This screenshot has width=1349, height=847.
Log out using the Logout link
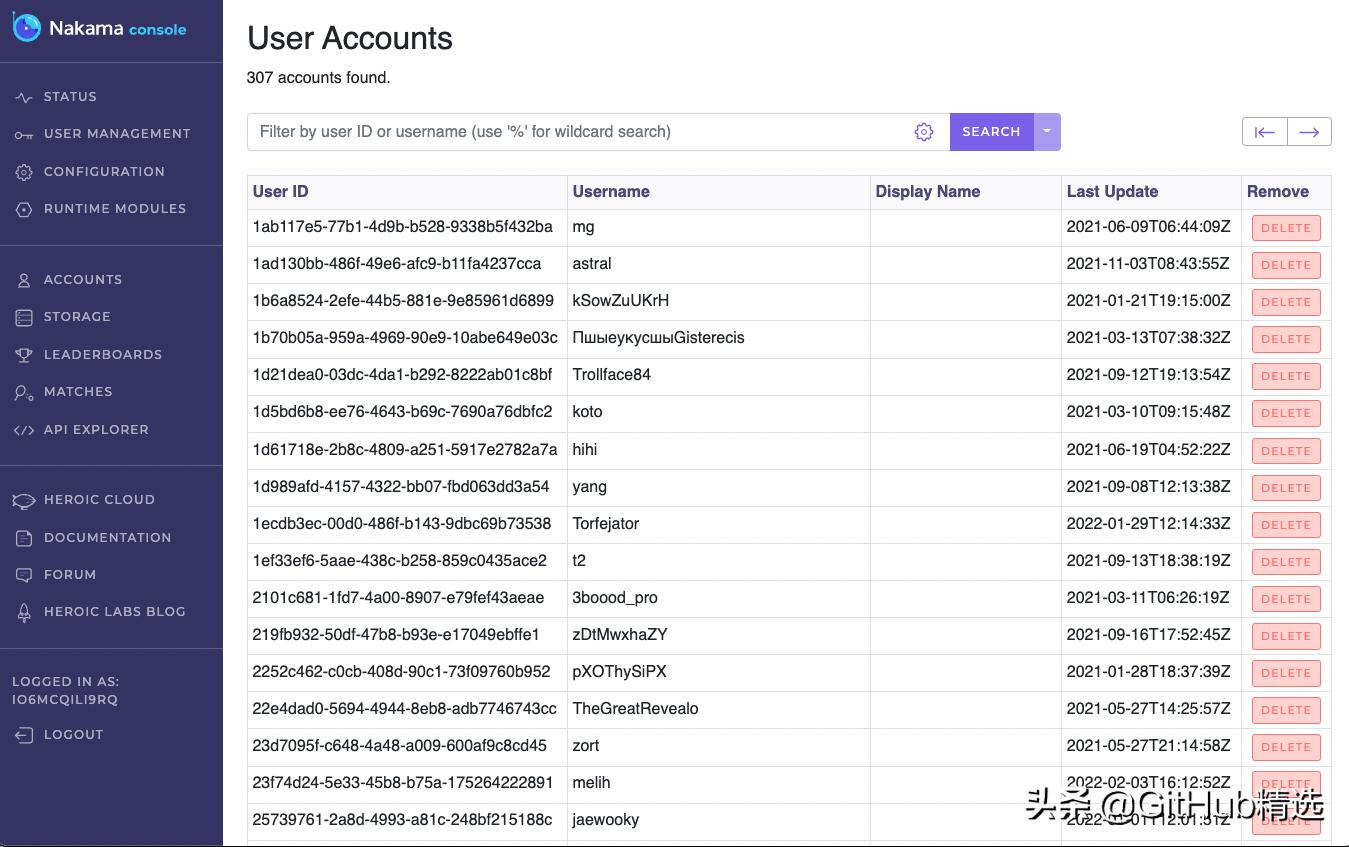point(73,735)
